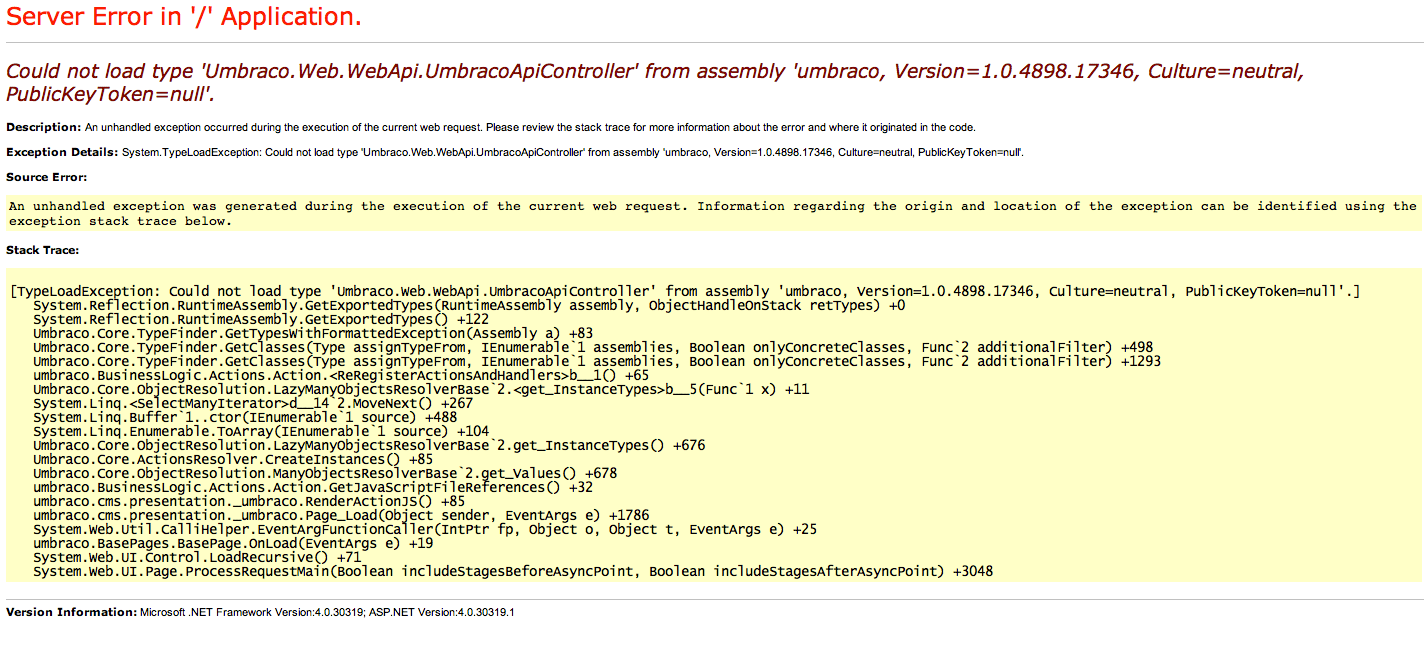Click the italic "Could not load type" error message
The height and width of the screenshot is (664, 1426).
point(655,83)
